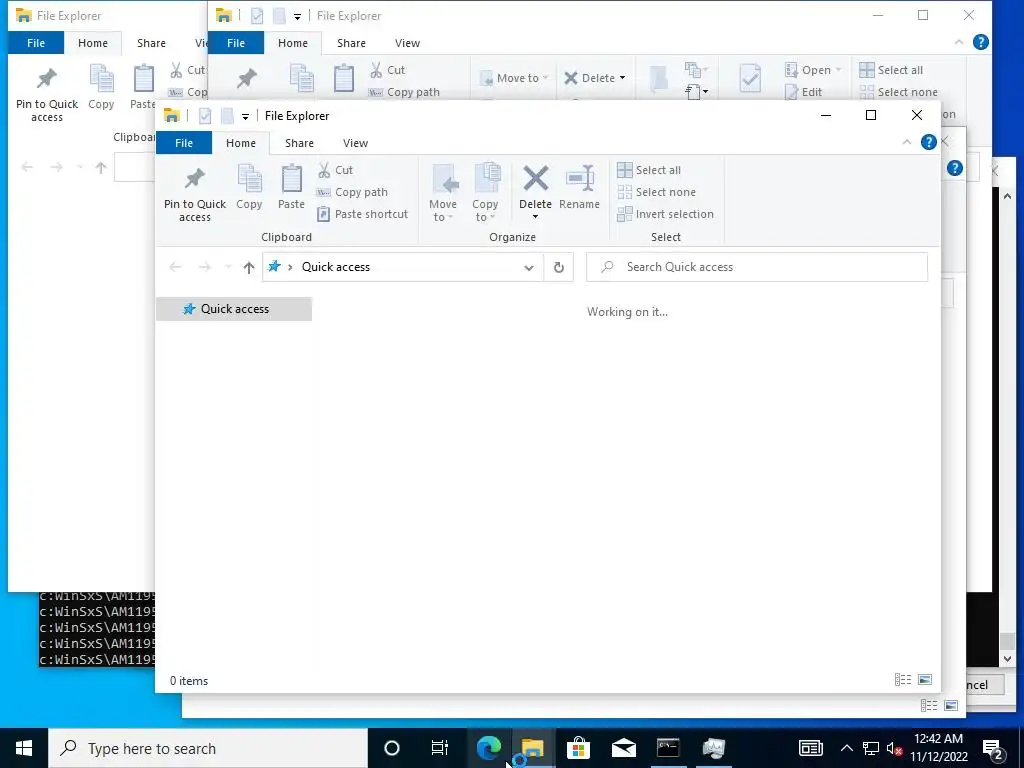
Task: Click Copy path in middle File Explorer window
Action: point(404,92)
